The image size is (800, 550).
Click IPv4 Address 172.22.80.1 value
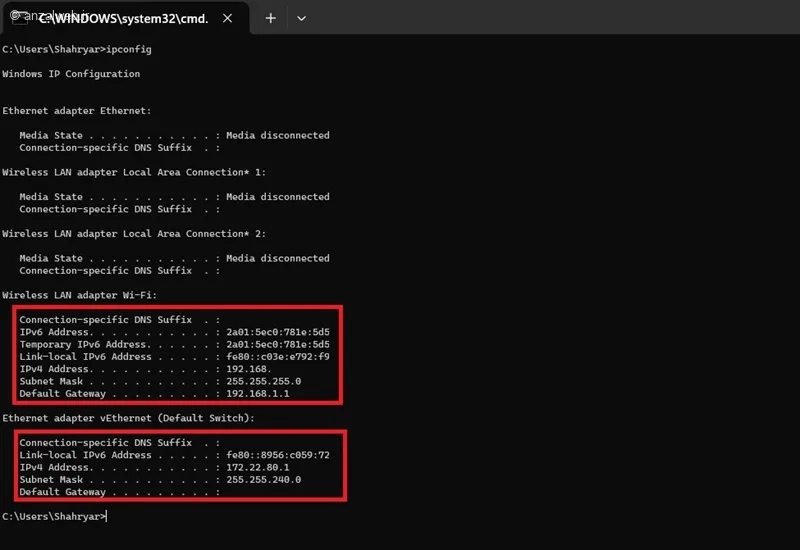point(258,467)
